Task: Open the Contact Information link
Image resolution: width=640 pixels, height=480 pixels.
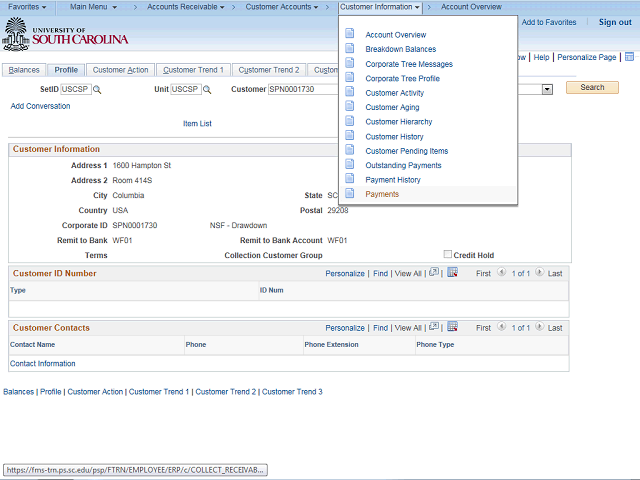Action: (x=42, y=364)
